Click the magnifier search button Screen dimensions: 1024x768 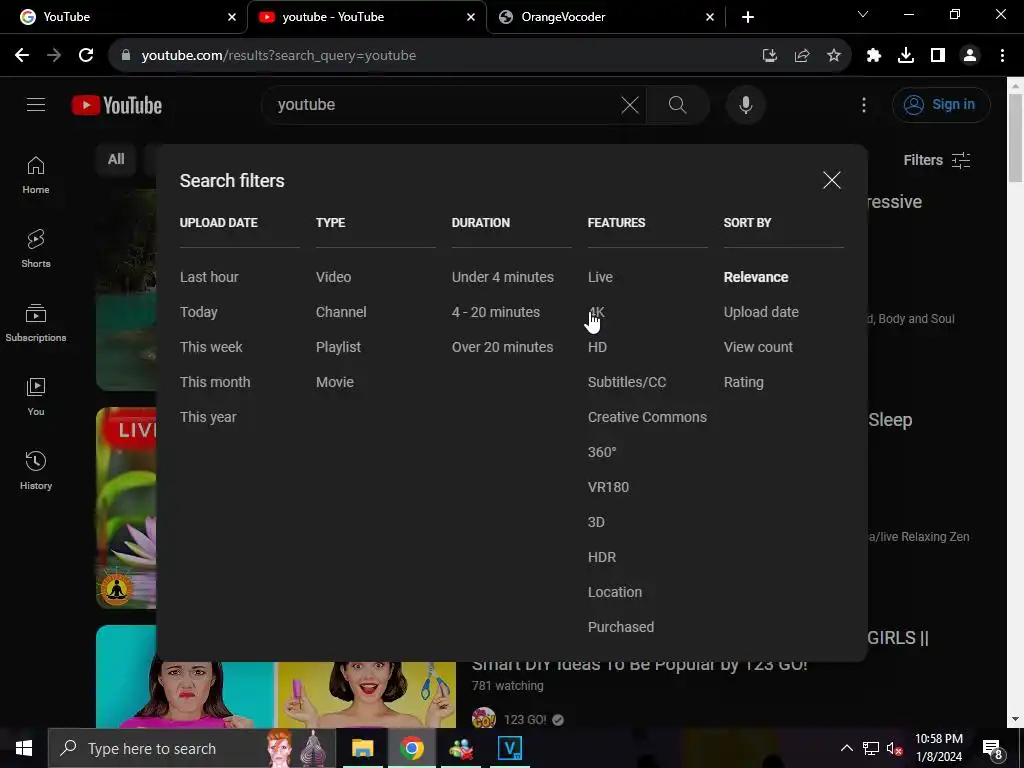(677, 104)
